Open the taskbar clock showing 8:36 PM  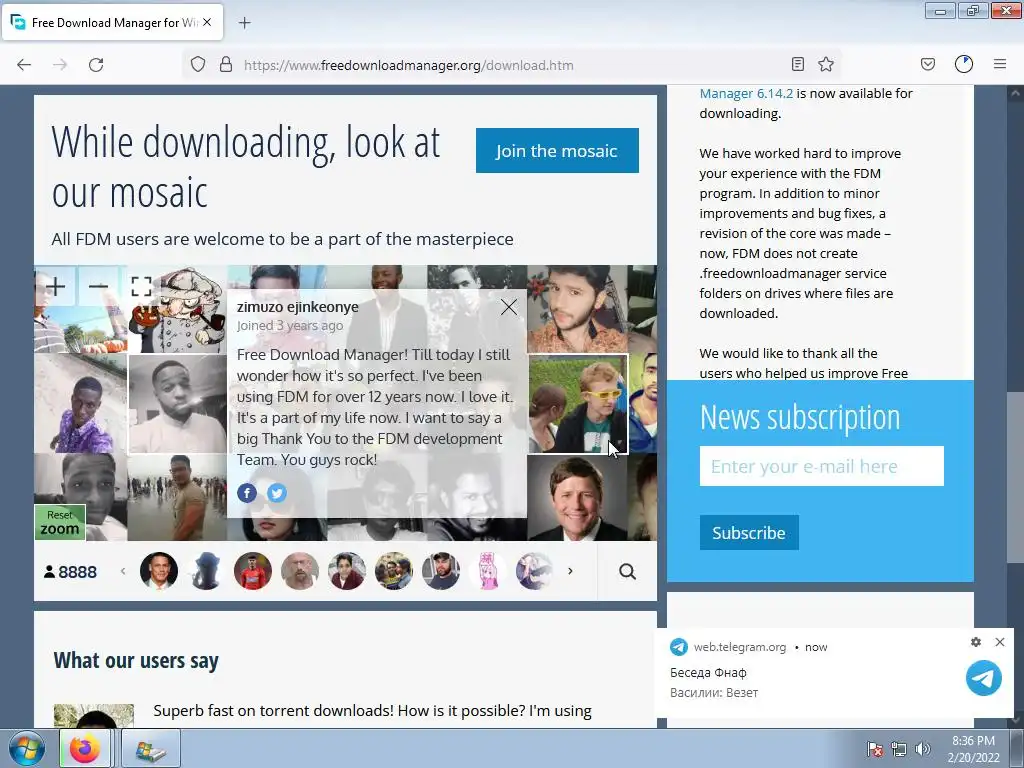[973, 749]
